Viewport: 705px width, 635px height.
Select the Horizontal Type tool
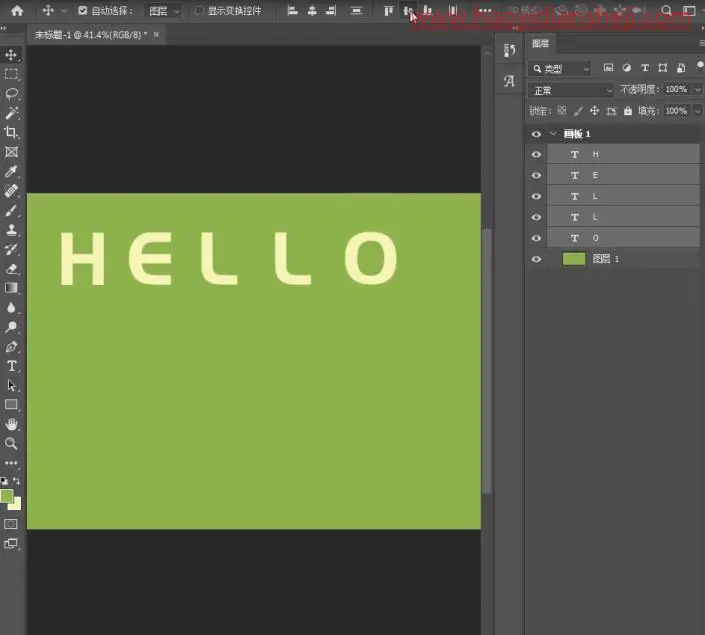(x=11, y=366)
